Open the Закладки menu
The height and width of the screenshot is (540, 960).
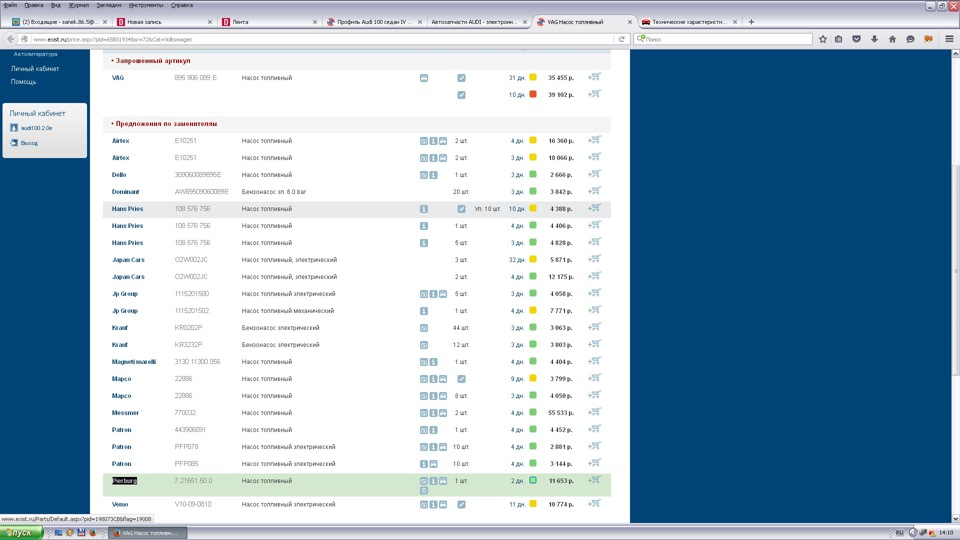(x=108, y=5)
